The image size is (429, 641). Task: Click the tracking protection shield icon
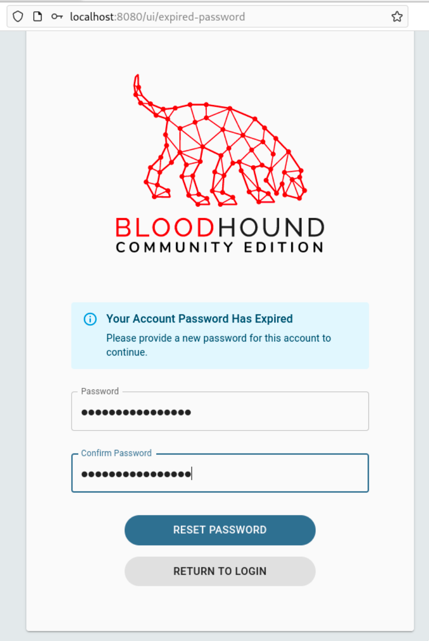point(18,17)
